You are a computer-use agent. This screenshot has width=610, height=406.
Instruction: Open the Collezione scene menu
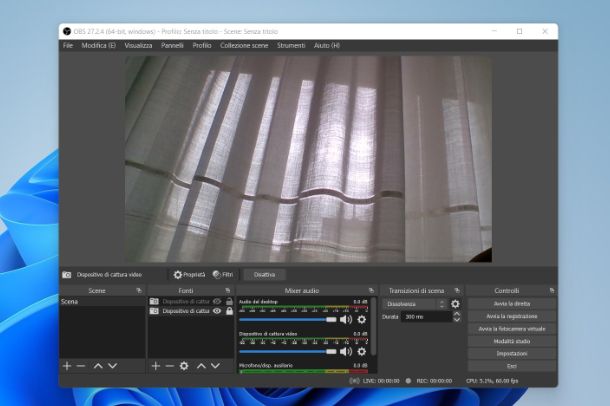point(244,46)
